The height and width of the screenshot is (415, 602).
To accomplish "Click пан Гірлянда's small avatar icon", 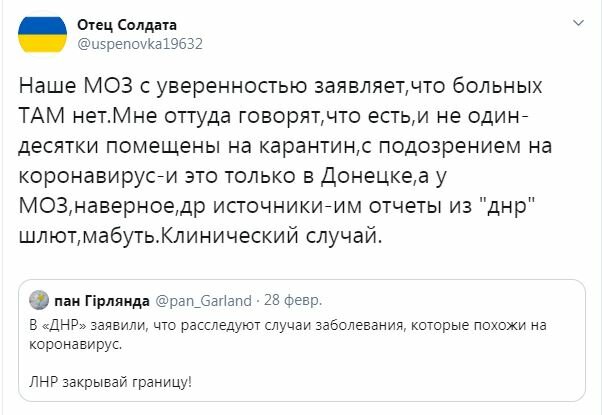I will (x=39, y=300).
